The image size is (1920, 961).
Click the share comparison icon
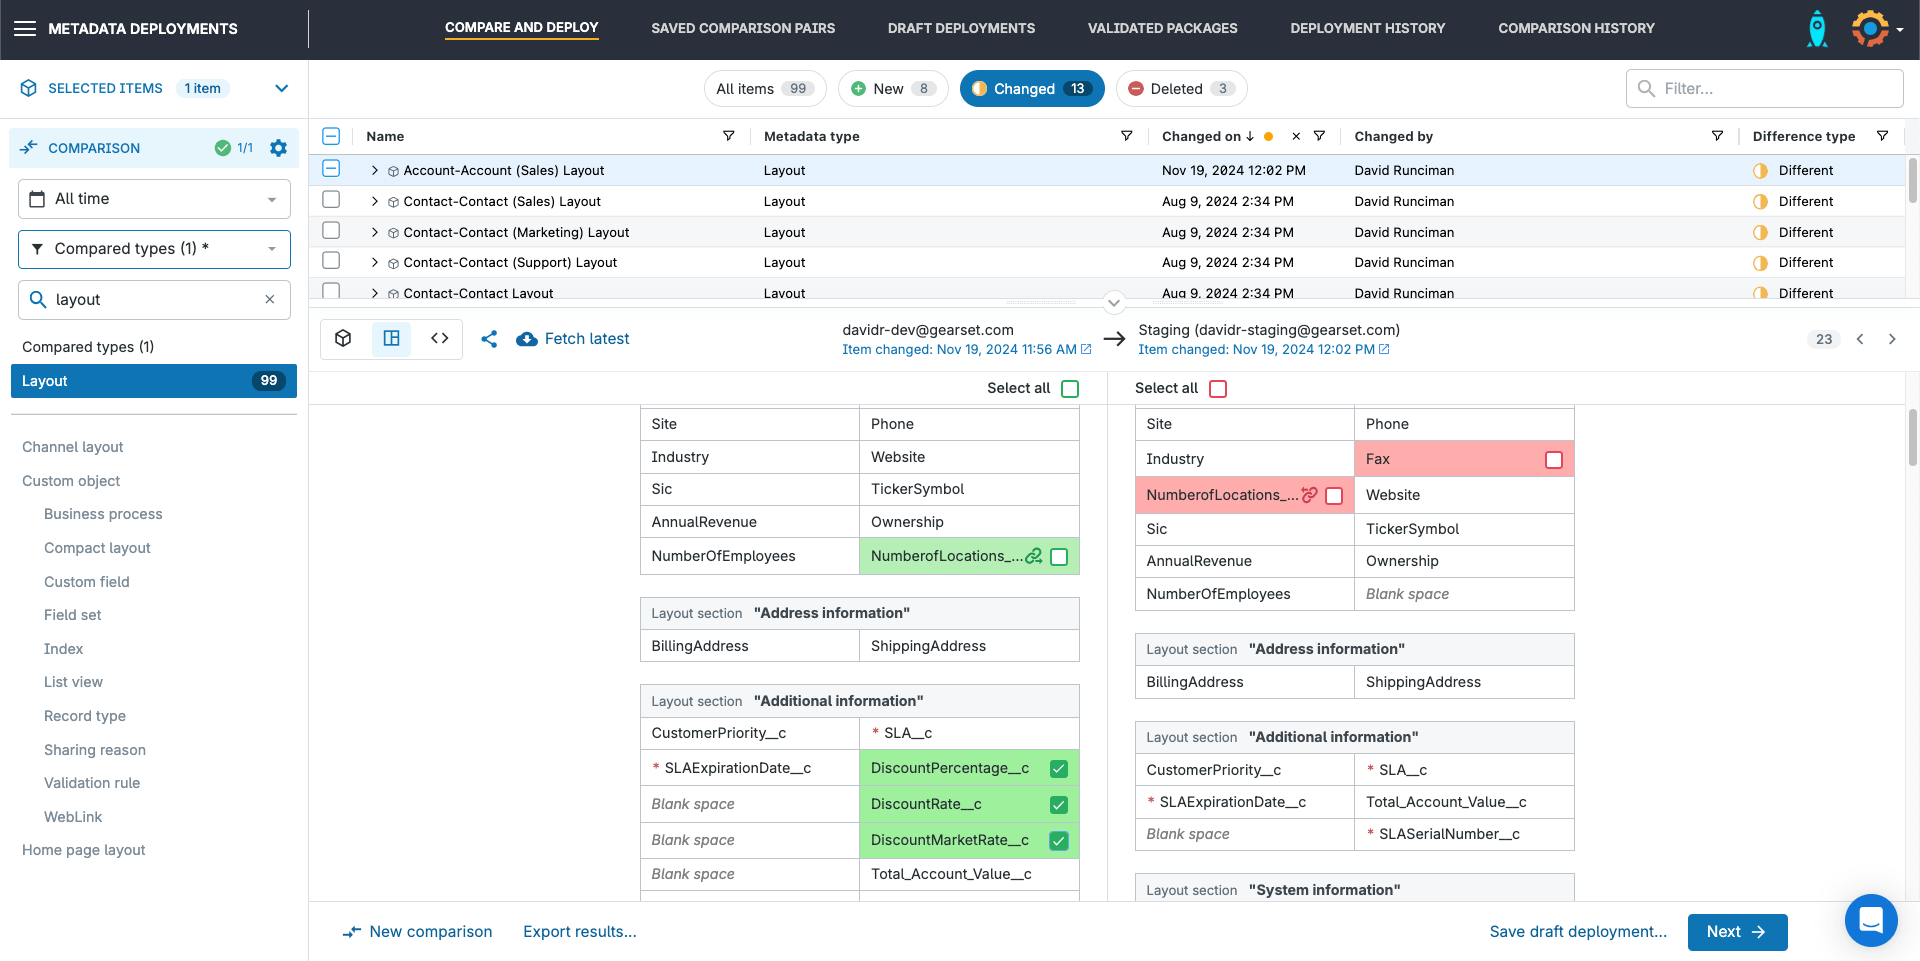click(489, 339)
